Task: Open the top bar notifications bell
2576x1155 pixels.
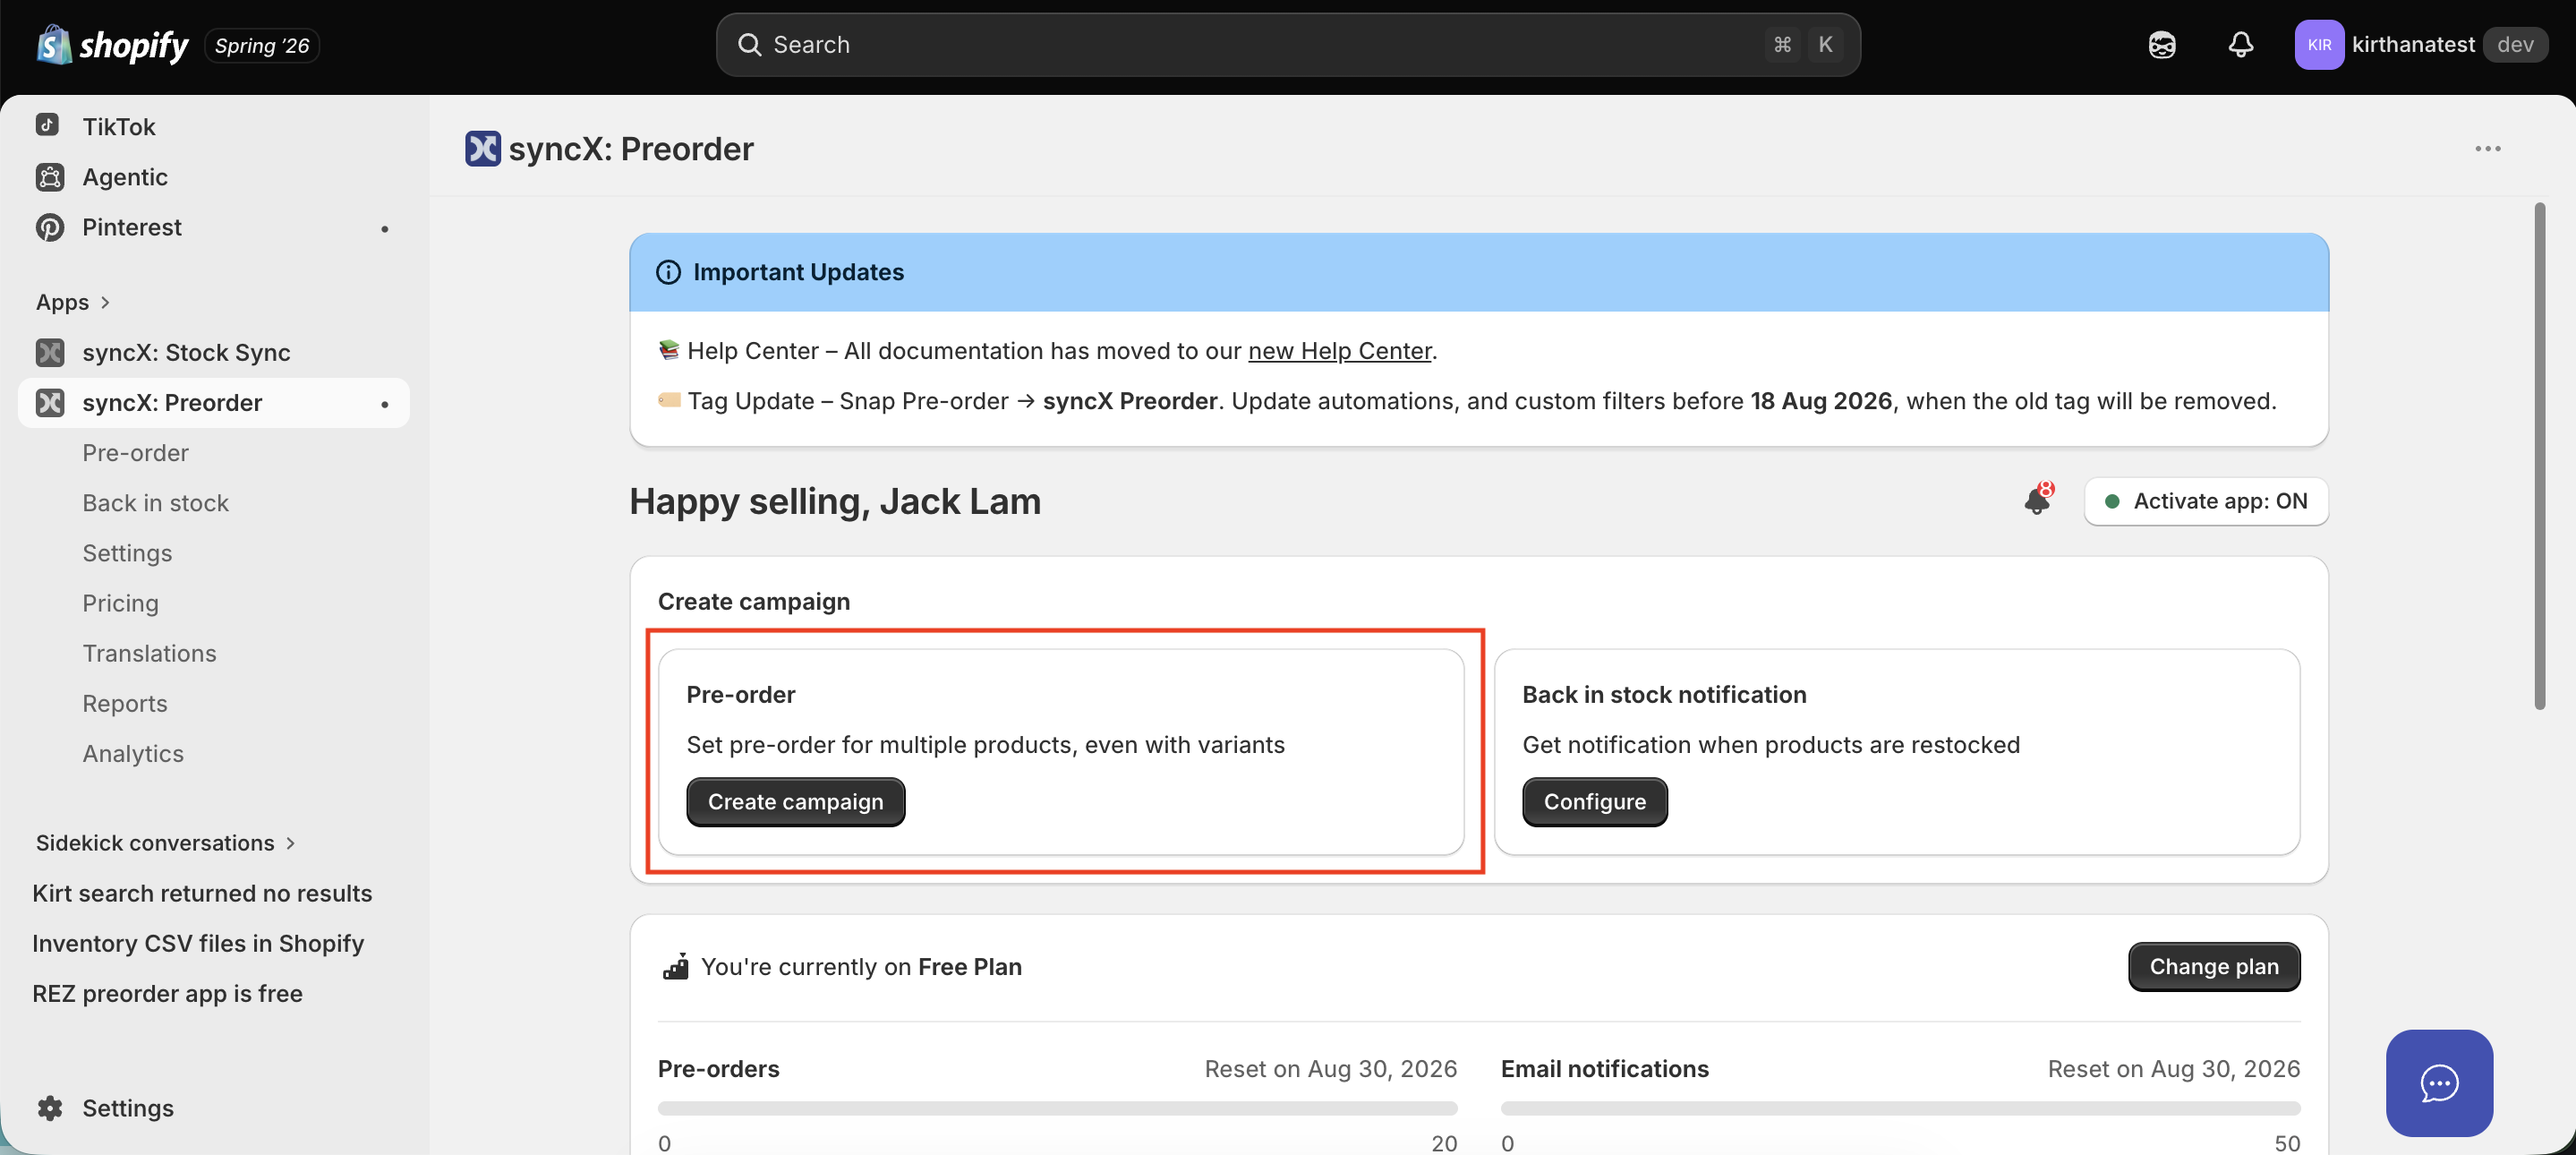Action: [x=2241, y=45]
